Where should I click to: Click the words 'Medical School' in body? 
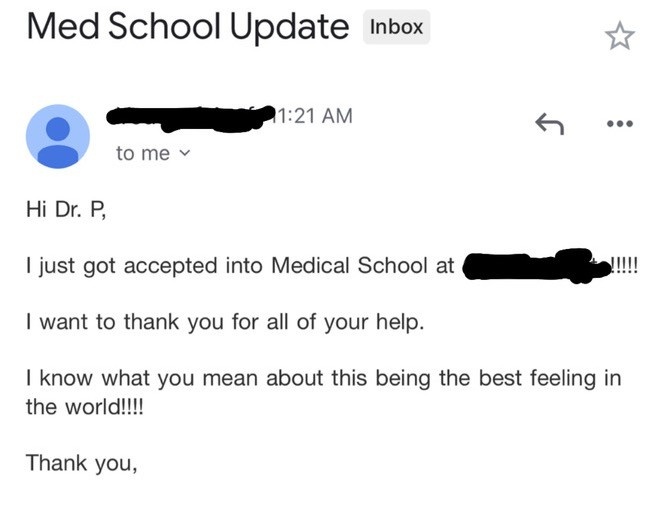pos(349,266)
